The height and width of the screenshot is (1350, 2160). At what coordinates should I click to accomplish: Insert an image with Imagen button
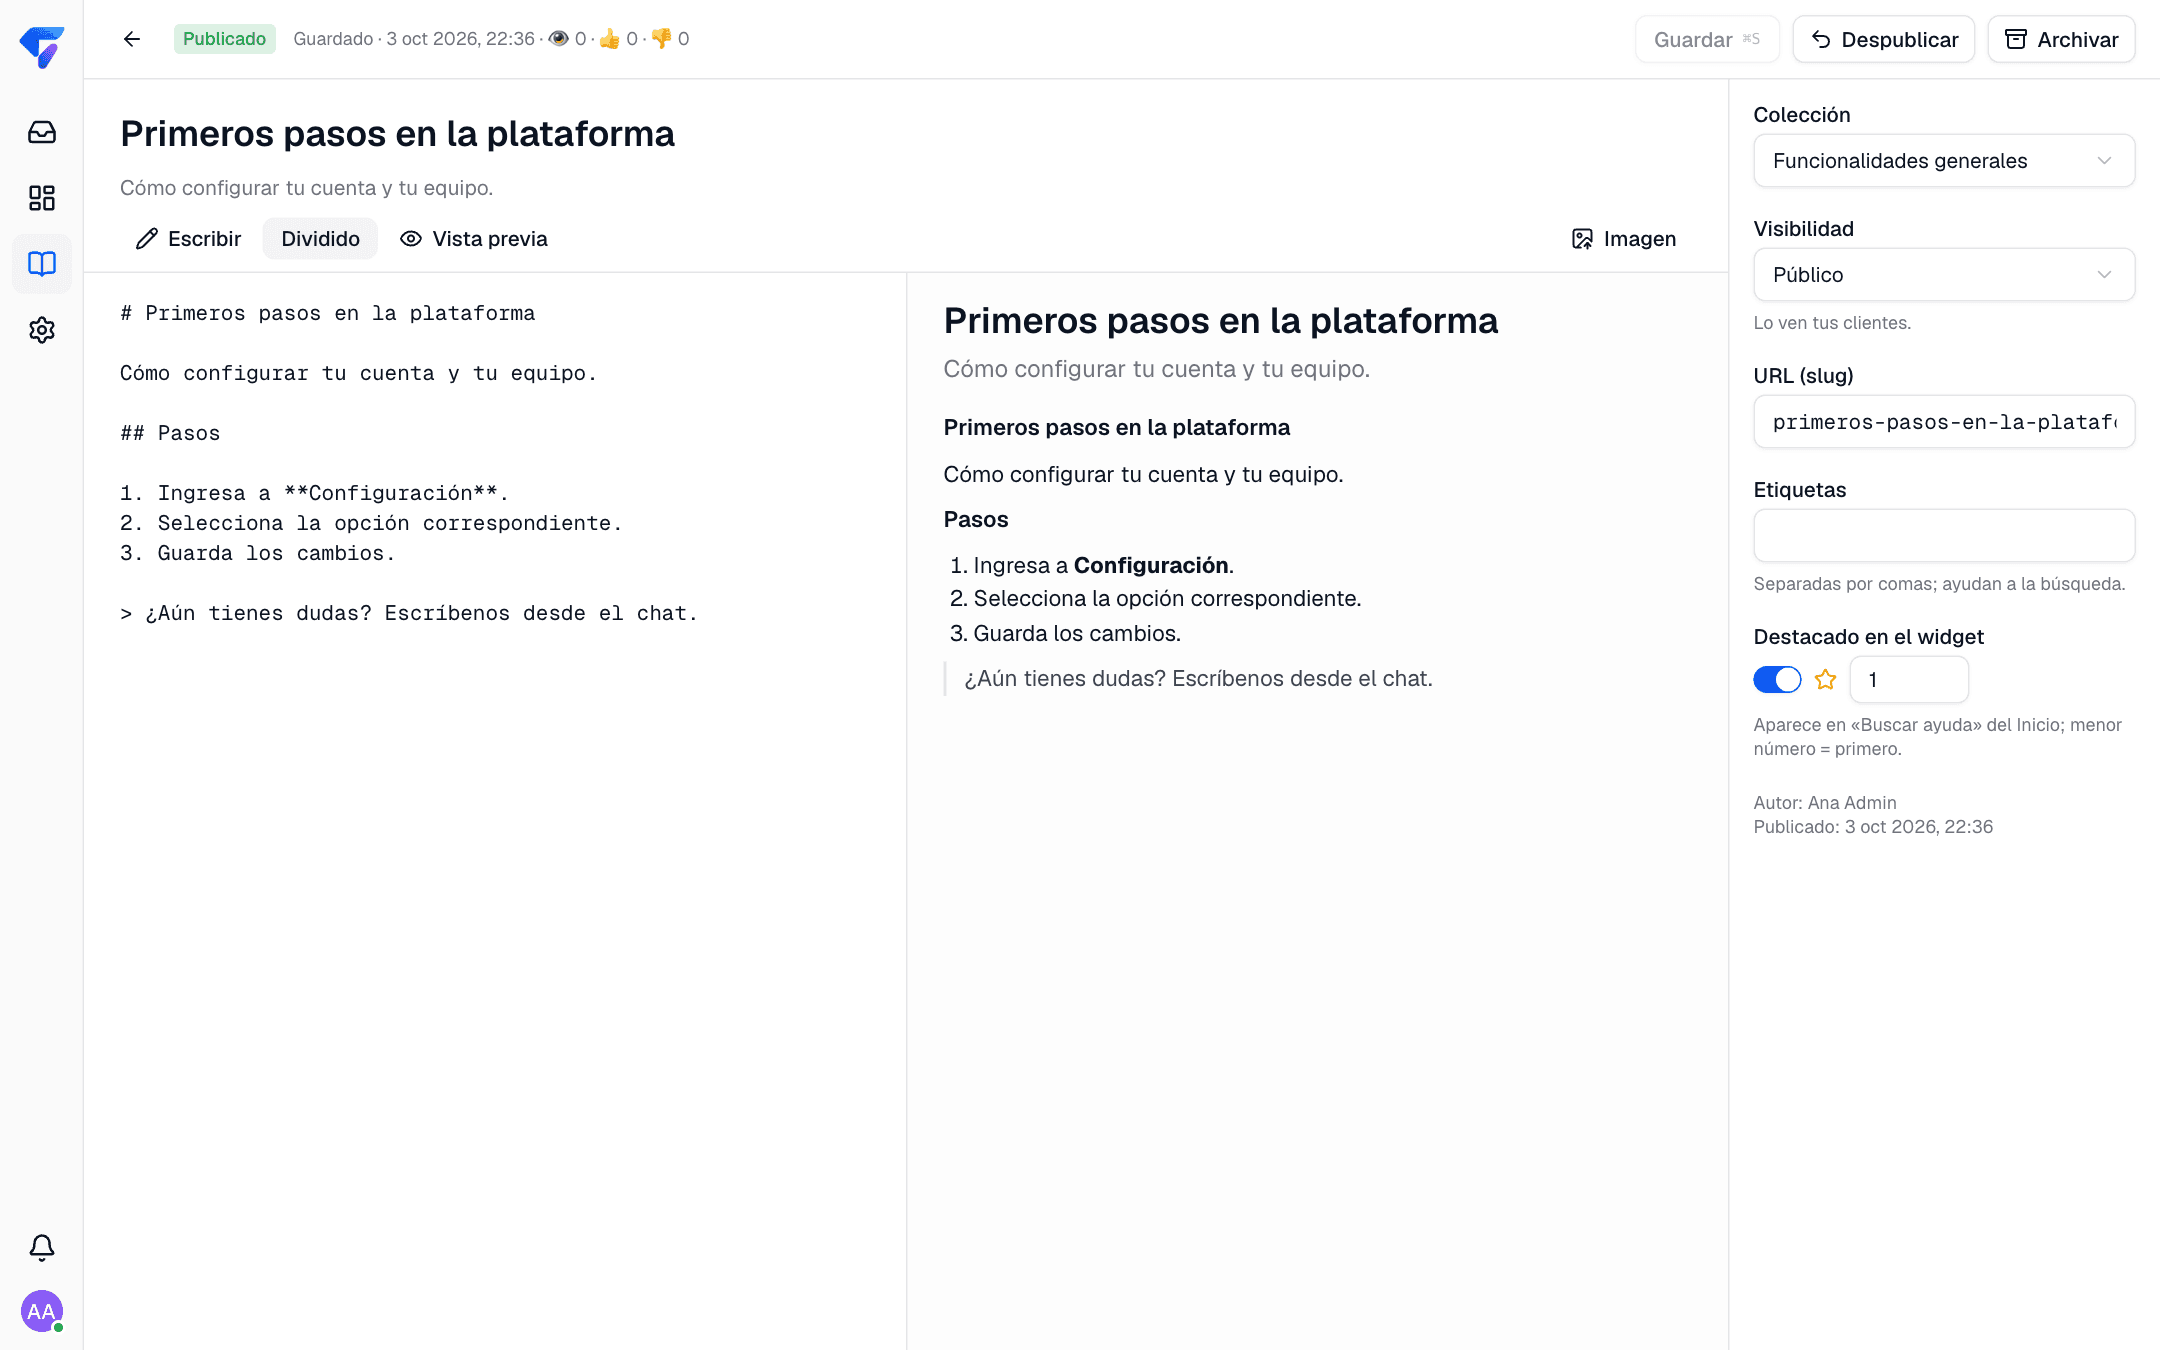point(1624,239)
